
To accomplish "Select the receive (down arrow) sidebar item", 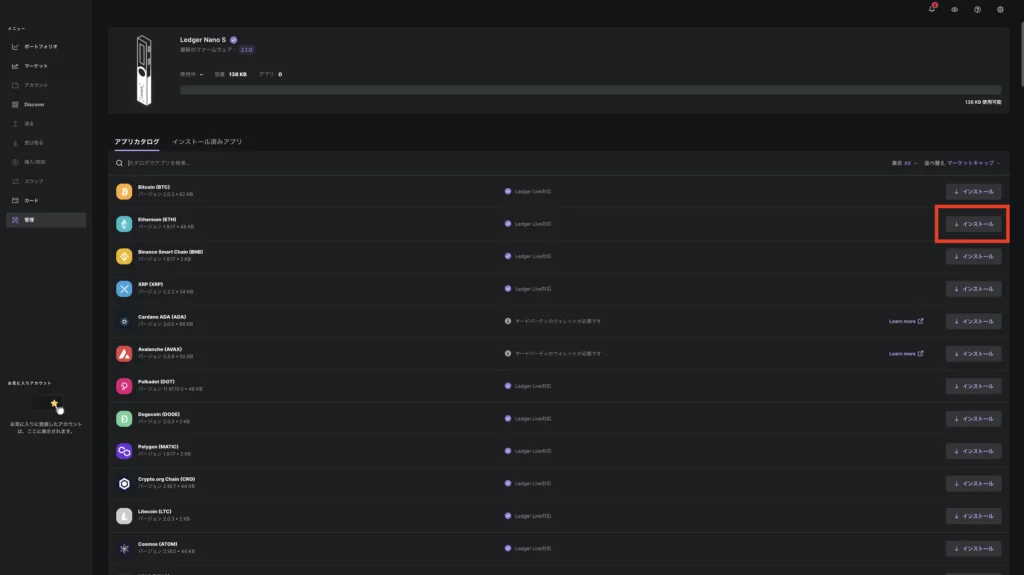I will coord(28,142).
